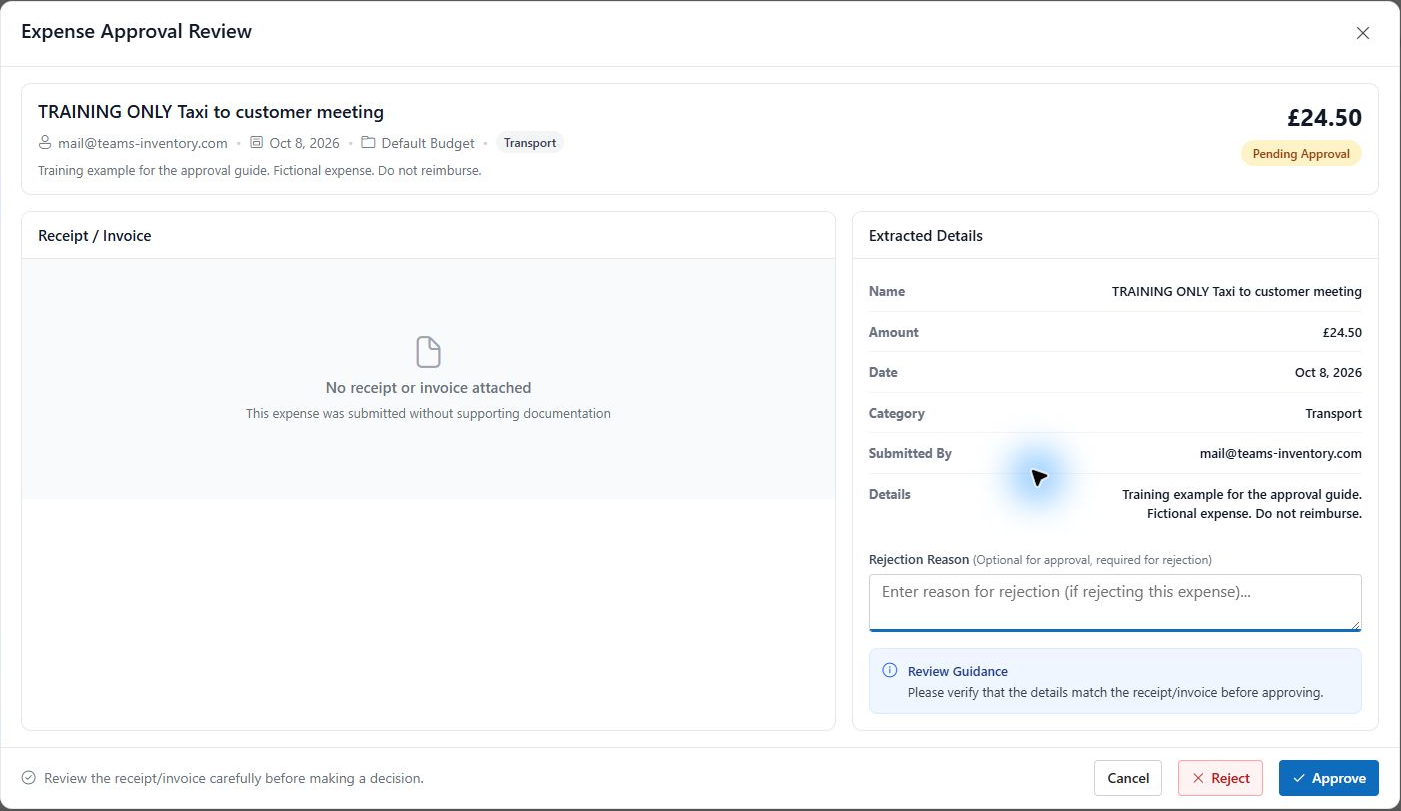
Task: Click the empty document icon in receipt panel
Action: (x=428, y=352)
